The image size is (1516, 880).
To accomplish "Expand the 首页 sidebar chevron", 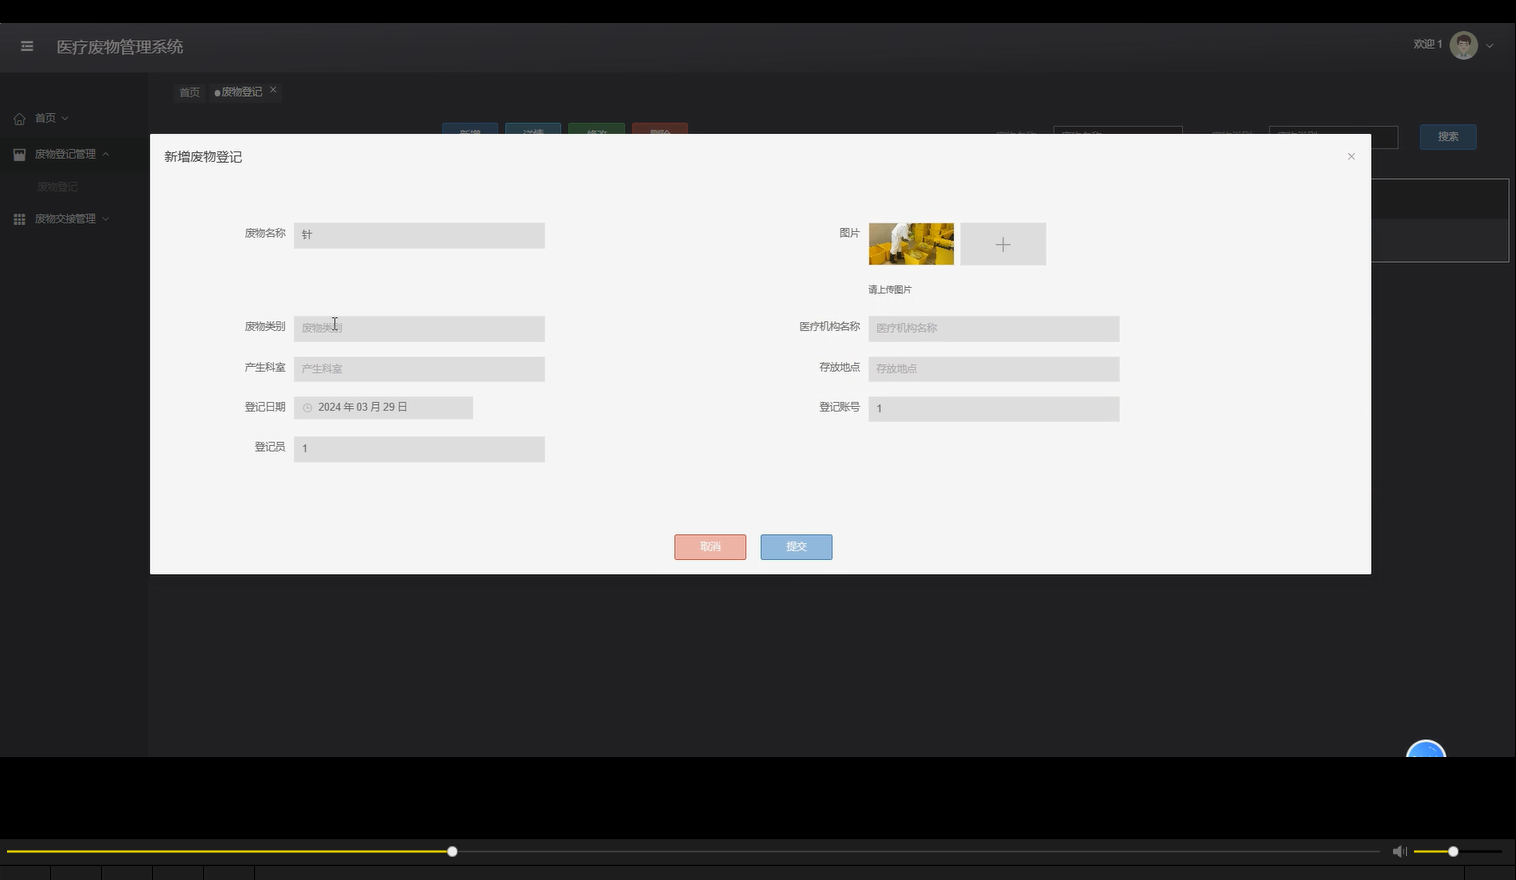I will tap(65, 118).
